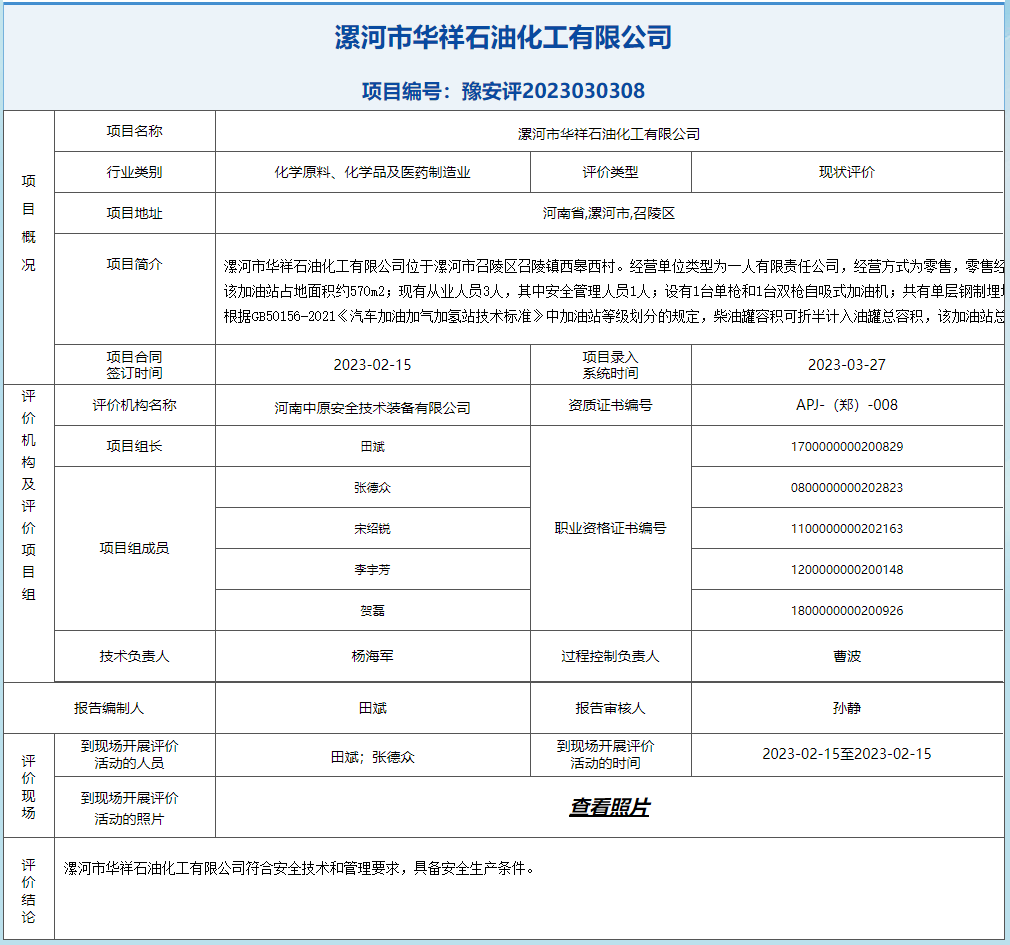Image resolution: width=1010 pixels, height=945 pixels.
Task: Click the 项目简介 label
Action: coord(135,264)
